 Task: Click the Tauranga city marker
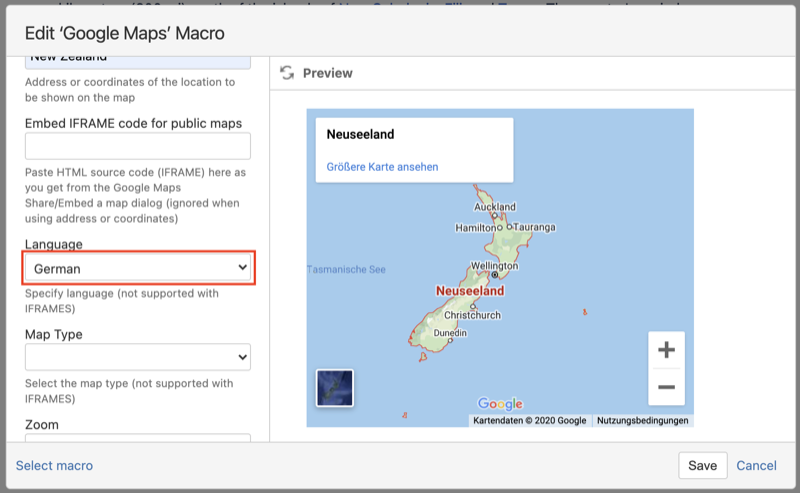(508, 227)
